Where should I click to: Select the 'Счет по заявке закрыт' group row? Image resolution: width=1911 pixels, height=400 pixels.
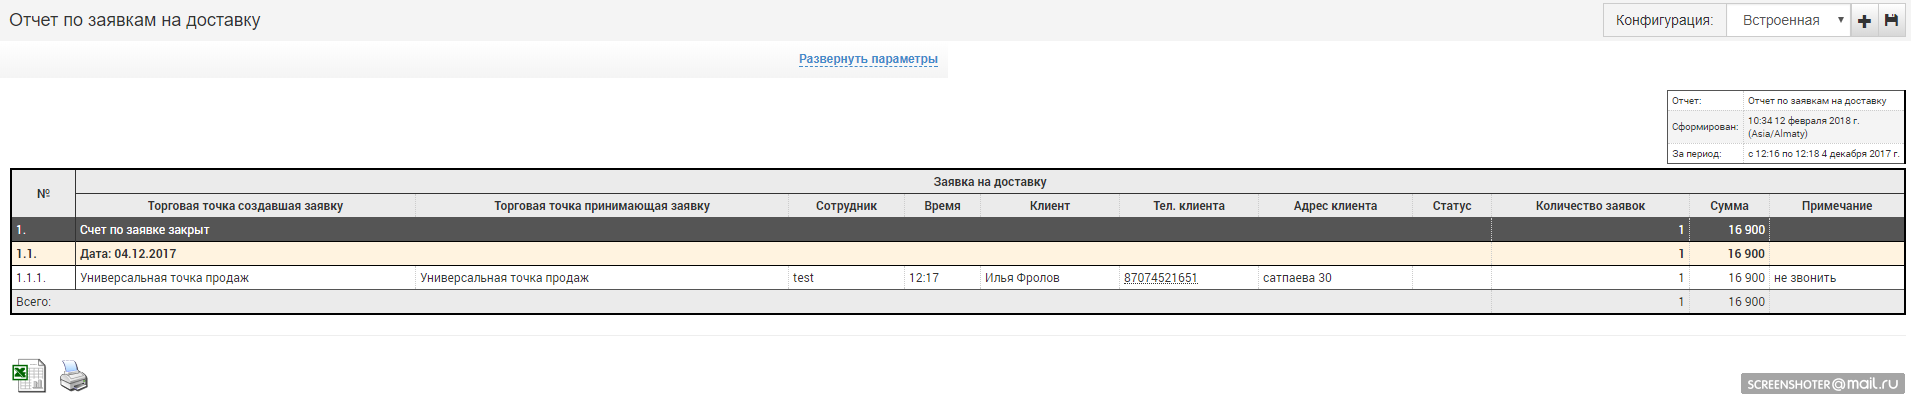(145, 230)
